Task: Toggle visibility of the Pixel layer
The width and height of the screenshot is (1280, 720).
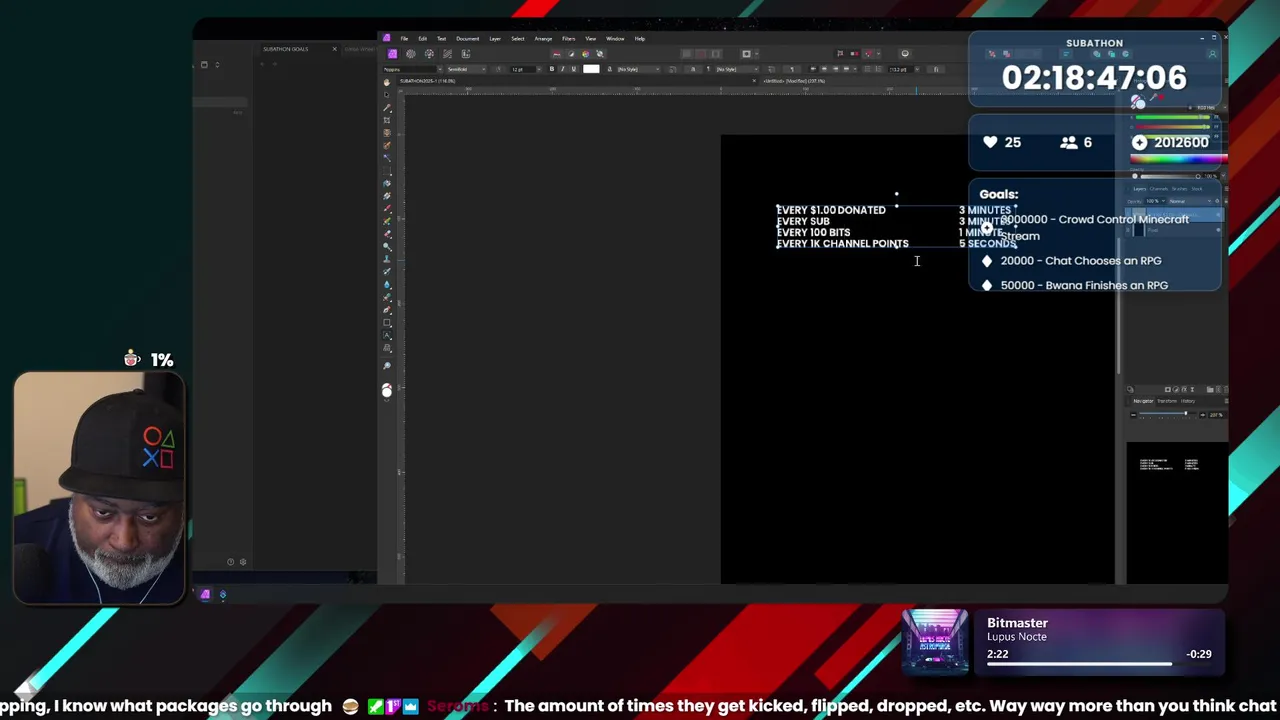Action: click(x=1218, y=230)
